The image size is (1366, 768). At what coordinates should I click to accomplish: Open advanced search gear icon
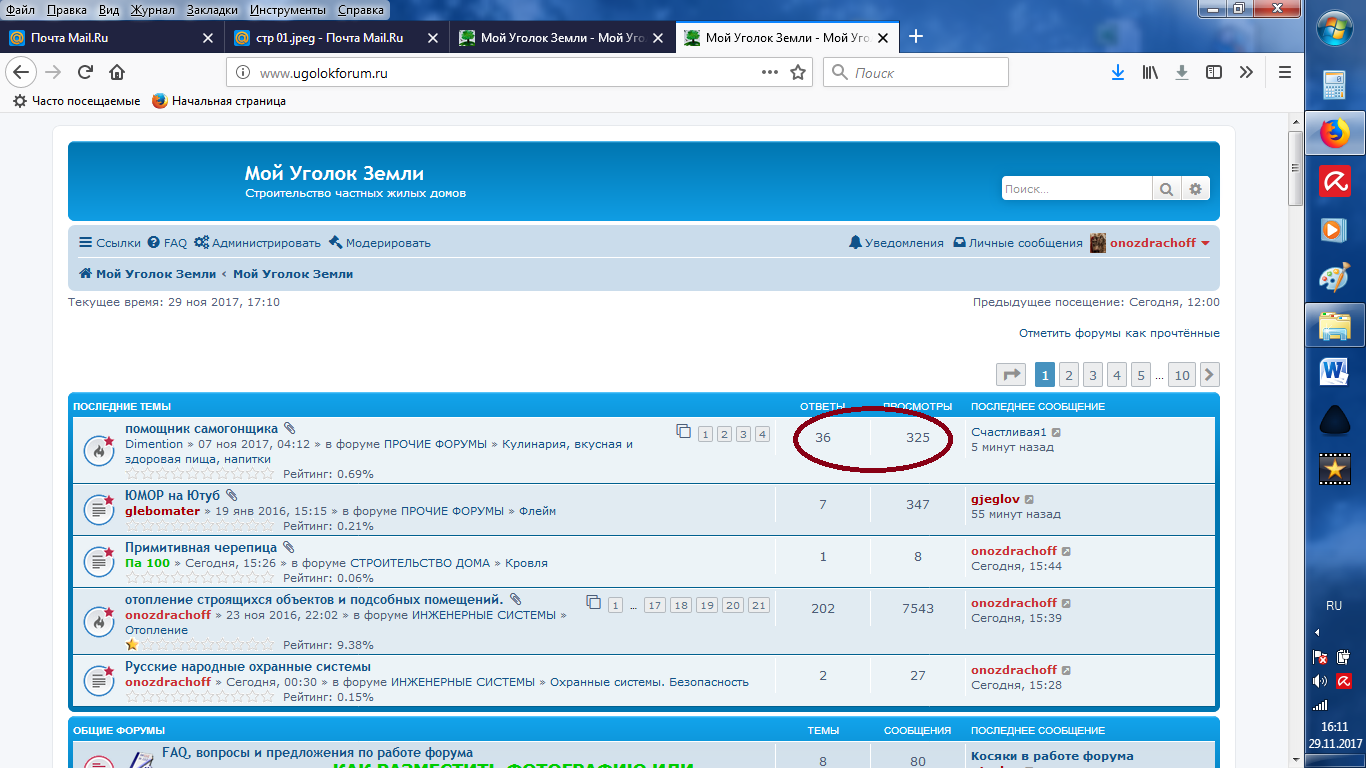coord(1195,189)
